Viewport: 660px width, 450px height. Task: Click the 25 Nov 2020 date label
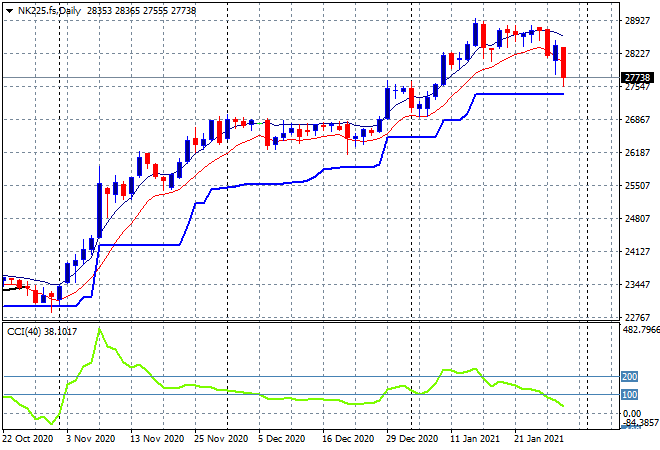tap(221, 439)
